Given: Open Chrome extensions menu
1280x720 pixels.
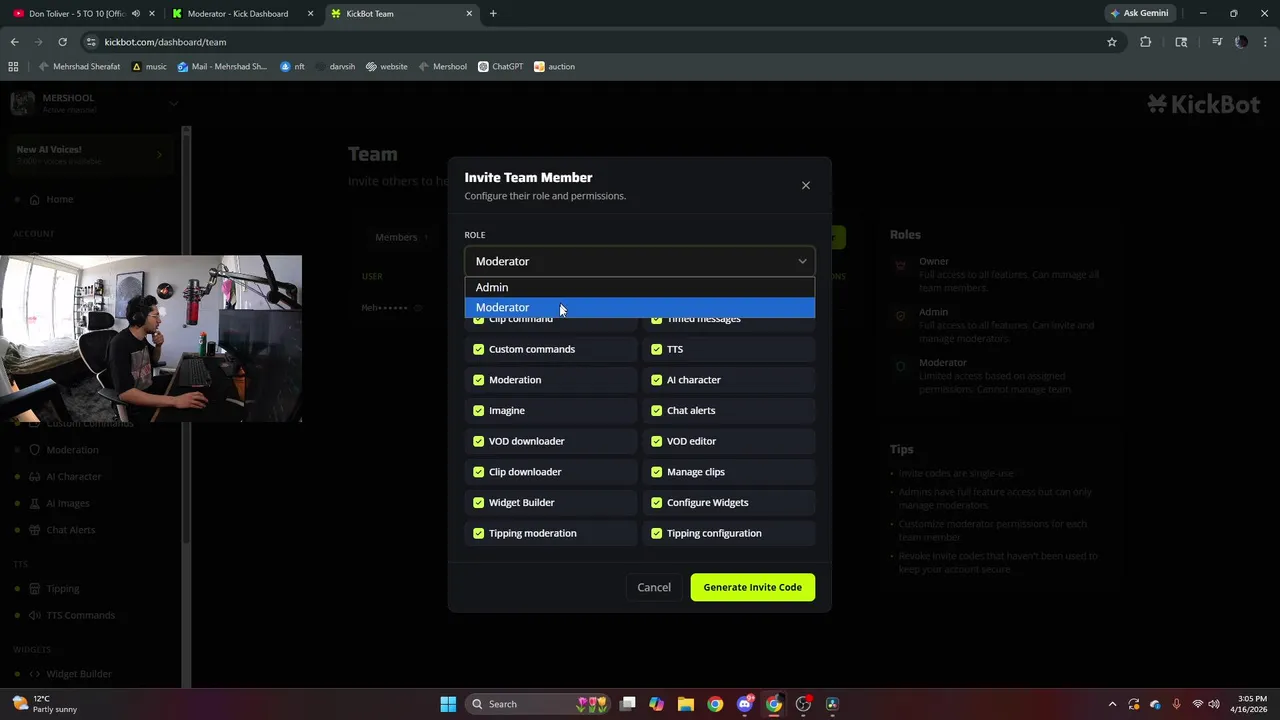Looking at the screenshot, I should (x=1146, y=42).
